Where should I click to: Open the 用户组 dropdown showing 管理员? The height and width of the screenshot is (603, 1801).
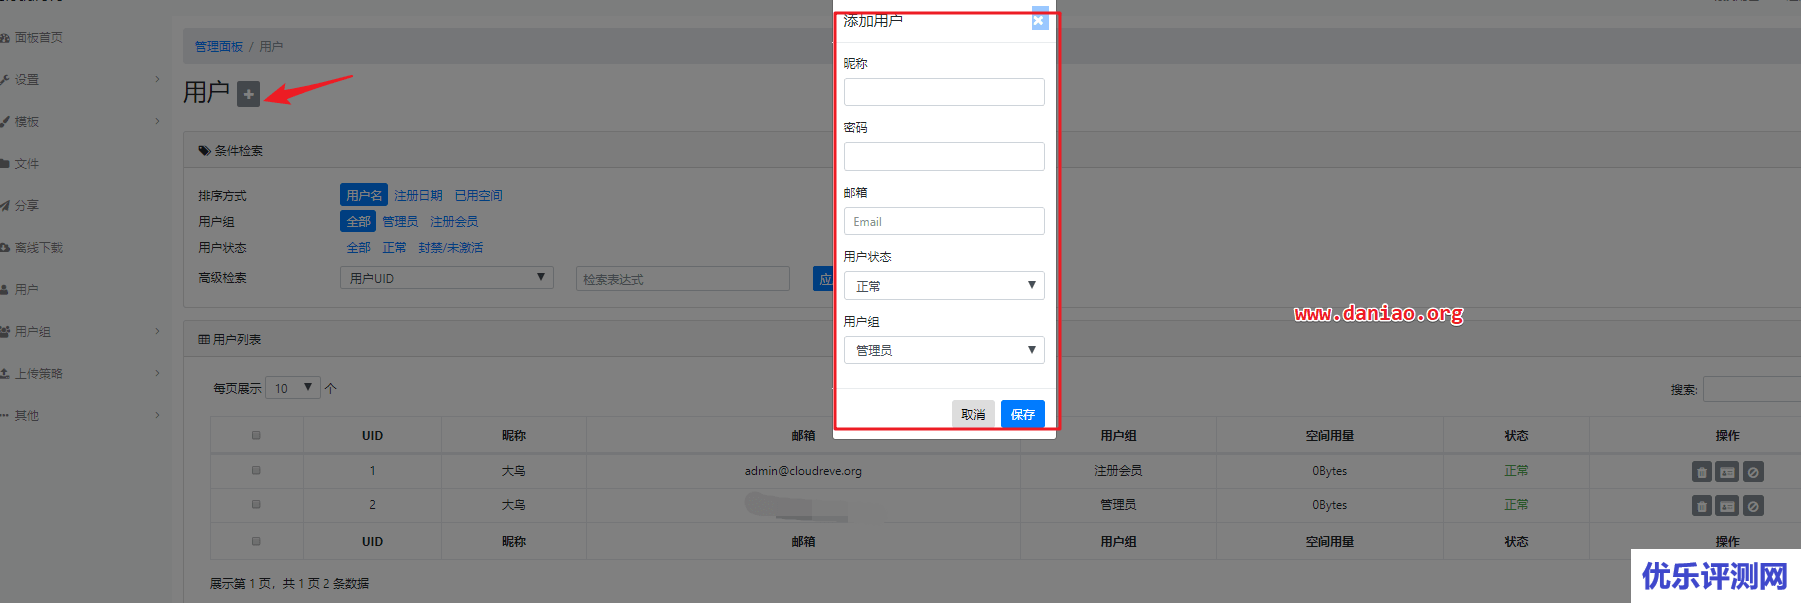click(944, 350)
